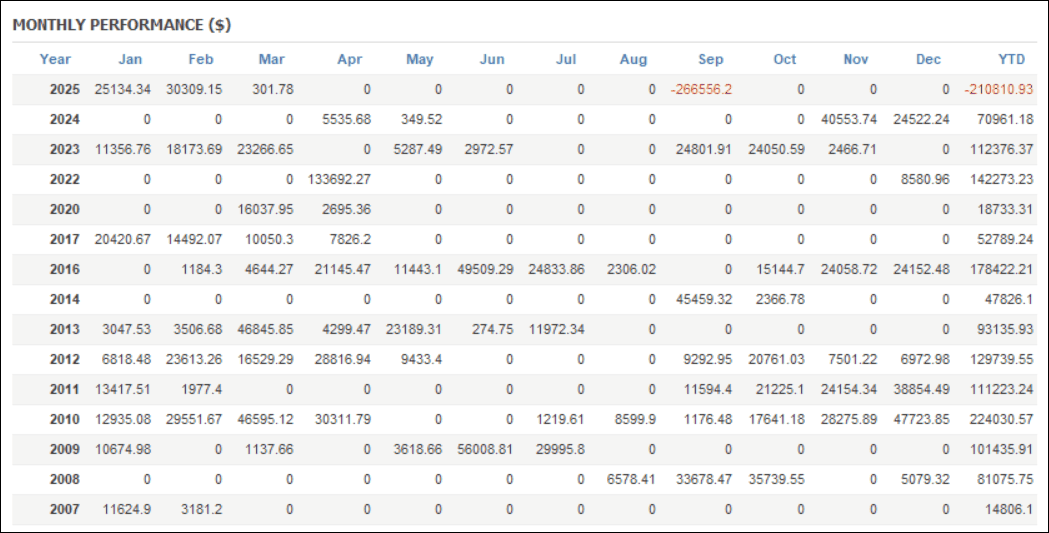Select the Jun column header
The height and width of the screenshot is (533, 1049).
[x=492, y=59]
